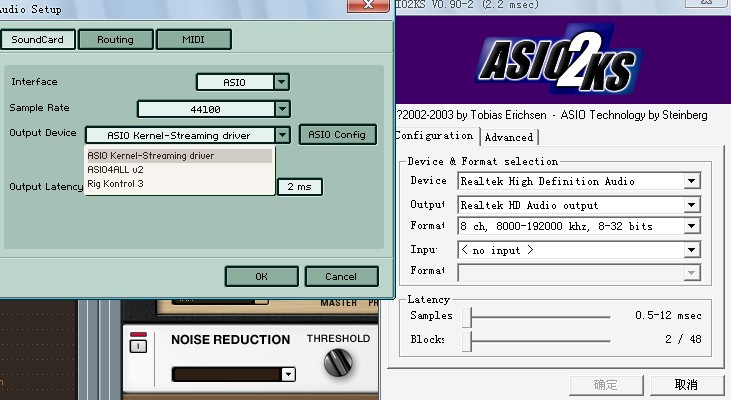
Task: Click the Interface ASIO value field
Action: 235,83
